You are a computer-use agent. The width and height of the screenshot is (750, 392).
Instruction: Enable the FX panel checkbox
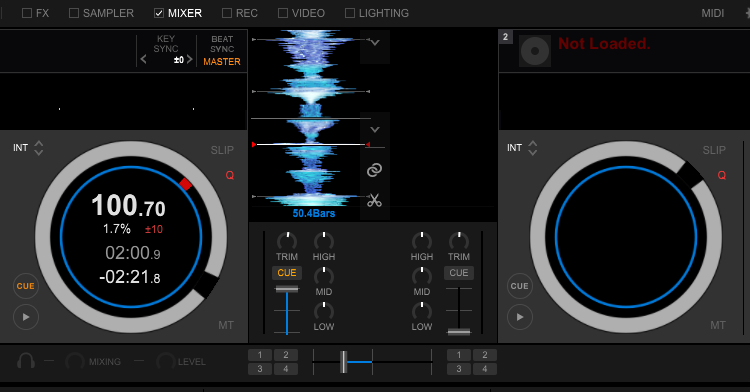tap(27, 13)
